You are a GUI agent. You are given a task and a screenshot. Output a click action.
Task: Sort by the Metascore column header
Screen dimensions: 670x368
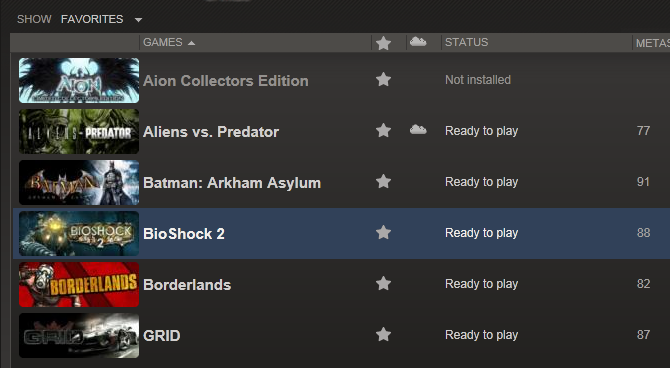(652, 43)
